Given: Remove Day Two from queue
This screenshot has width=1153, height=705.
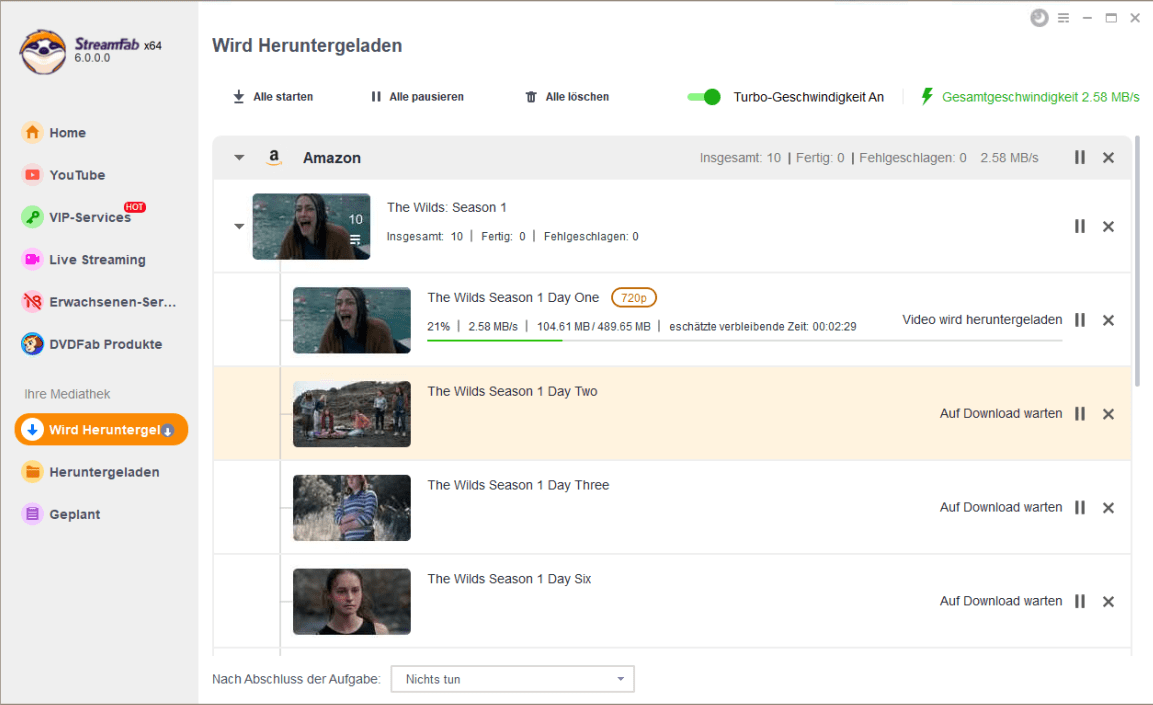Looking at the screenshot, I should [1108, 414].
